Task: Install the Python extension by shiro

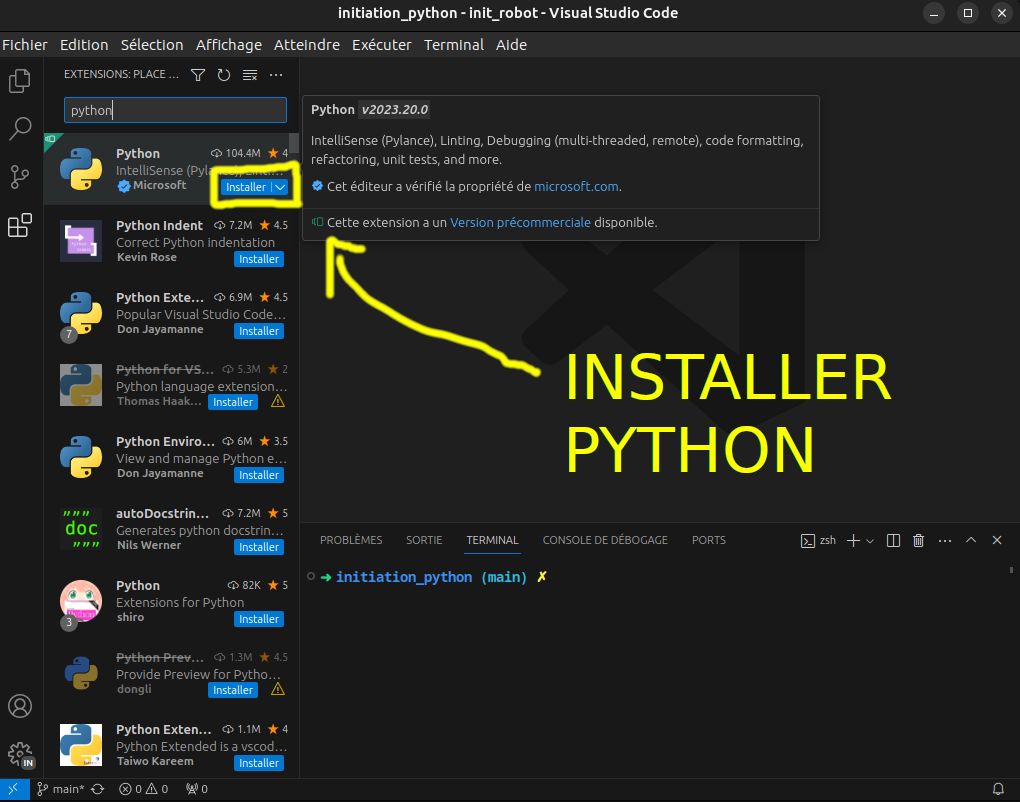Action: tap(259, 619)
